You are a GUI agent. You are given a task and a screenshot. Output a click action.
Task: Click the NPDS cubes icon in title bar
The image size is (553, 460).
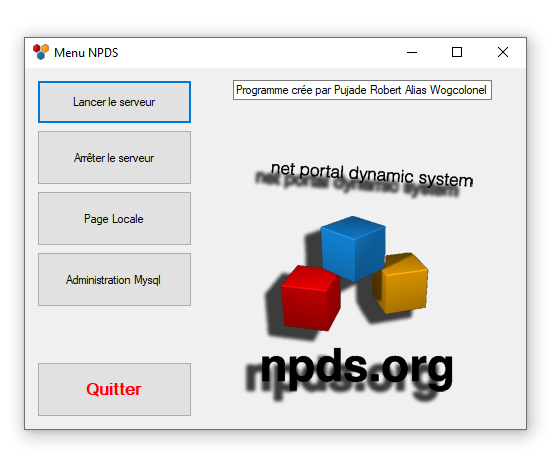click(41, 52)
